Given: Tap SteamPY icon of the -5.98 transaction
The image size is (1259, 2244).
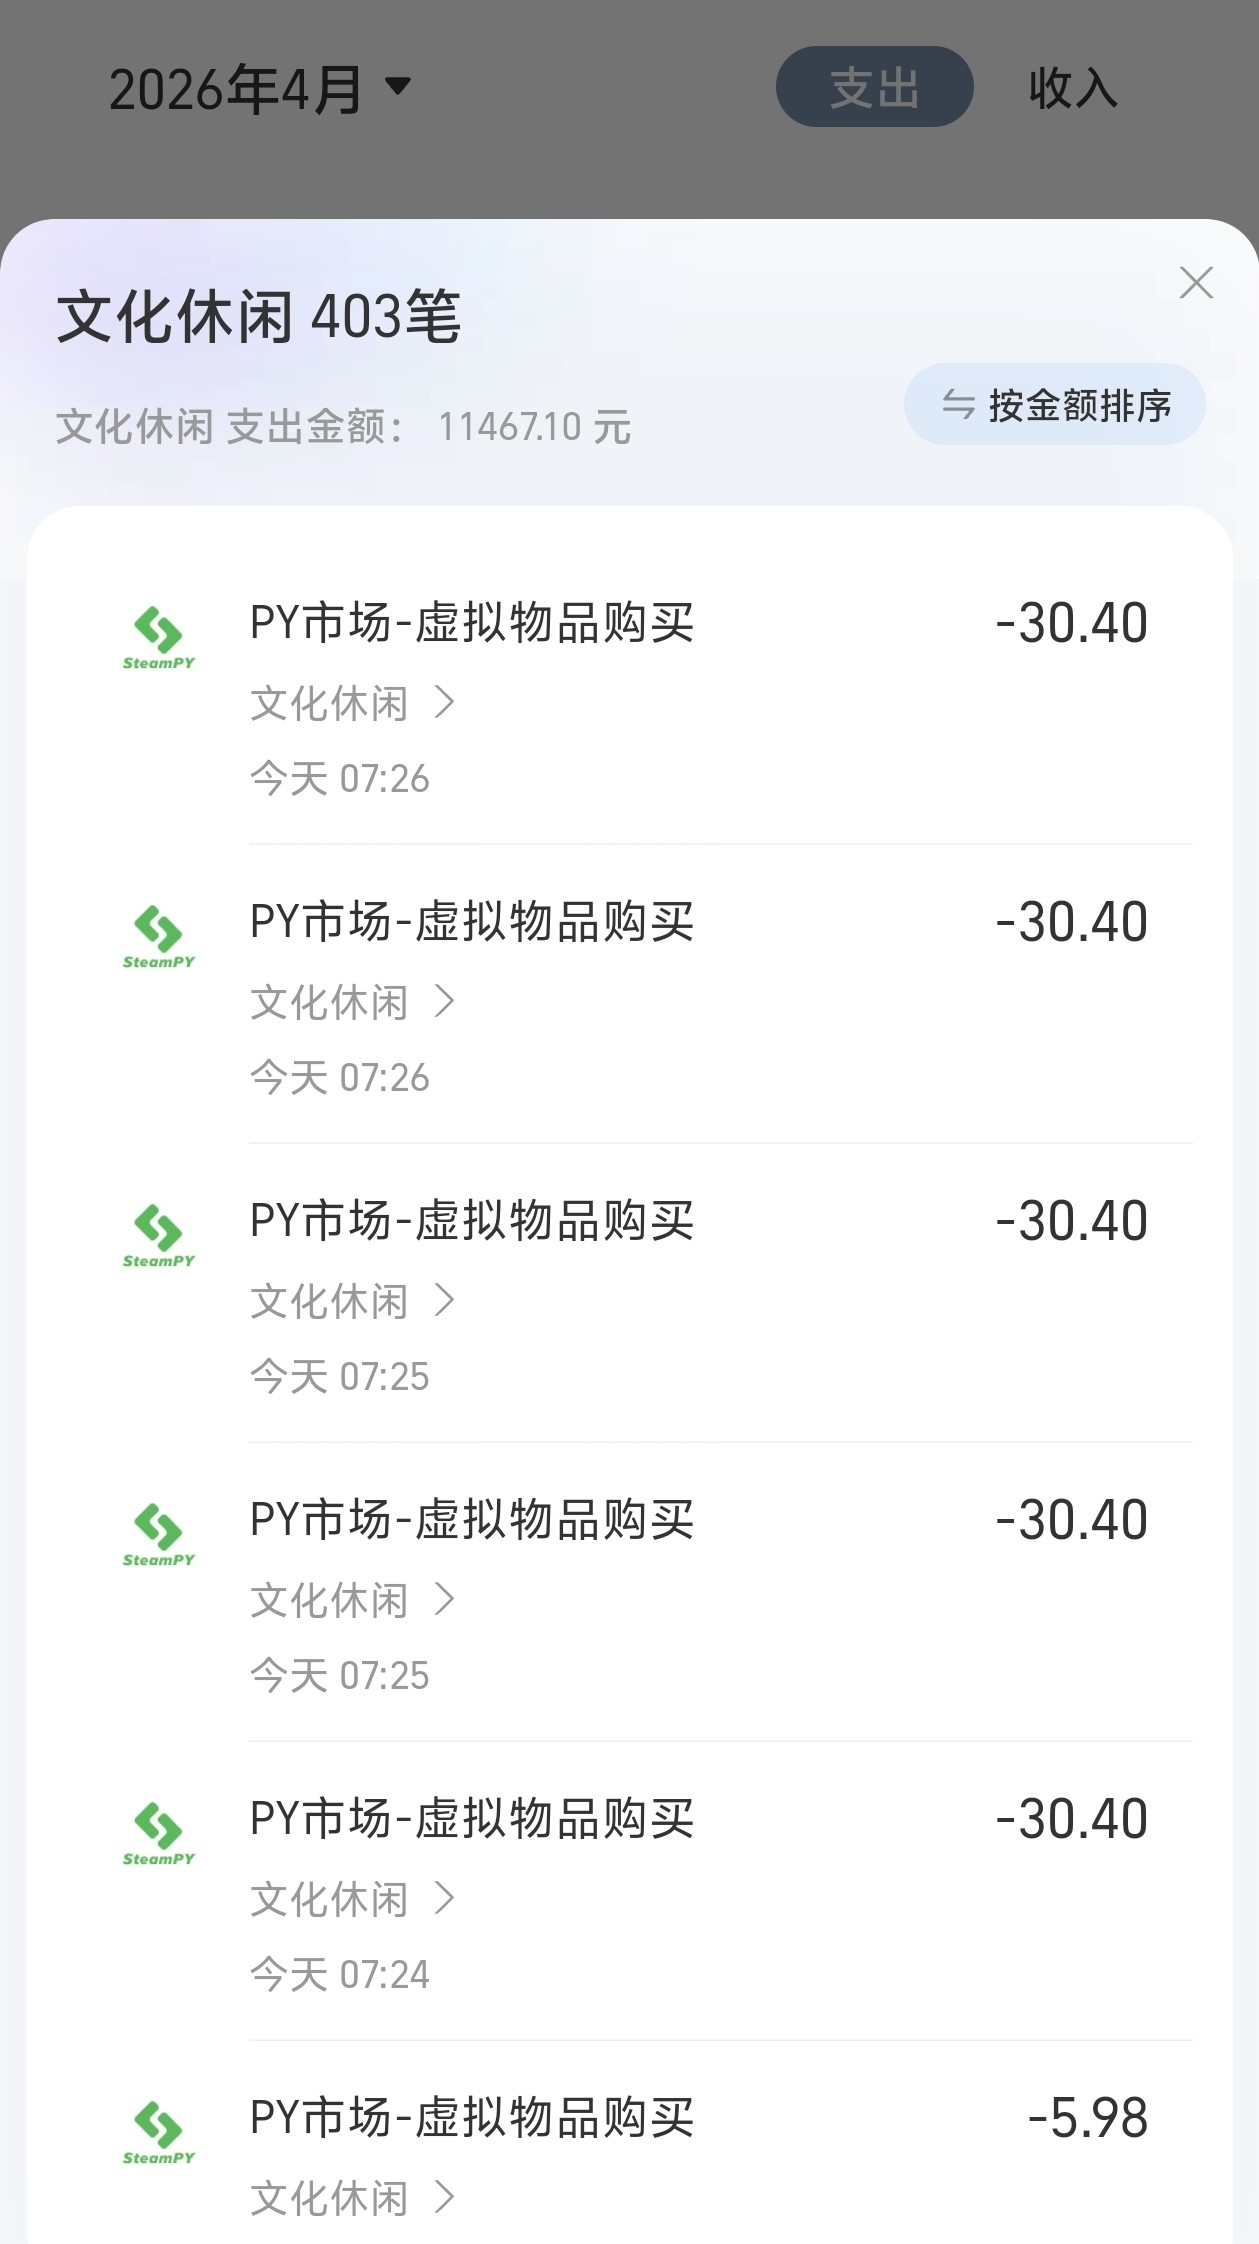Looking at the screenshot, I should 158,2132.
